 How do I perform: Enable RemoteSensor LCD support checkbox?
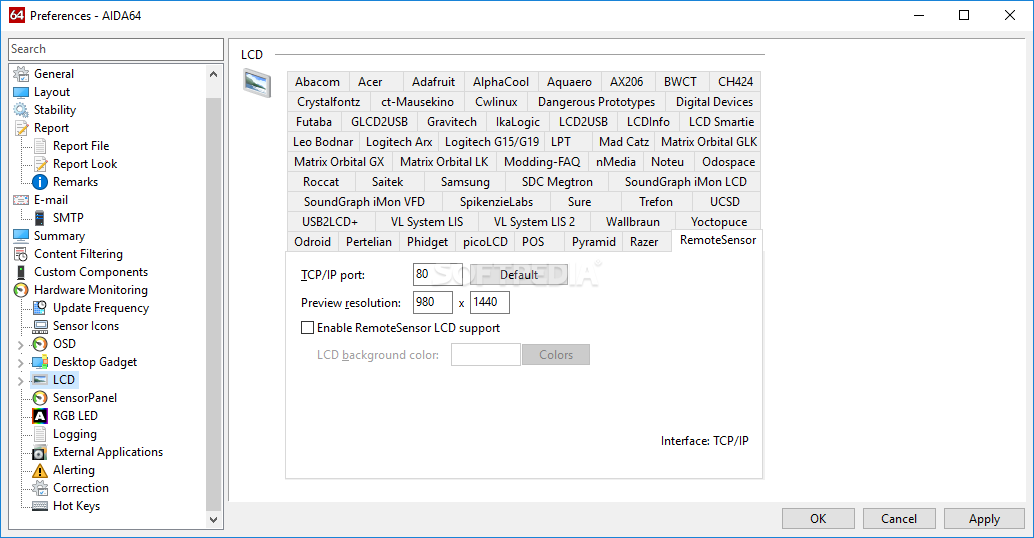click(x=307, y=328)
